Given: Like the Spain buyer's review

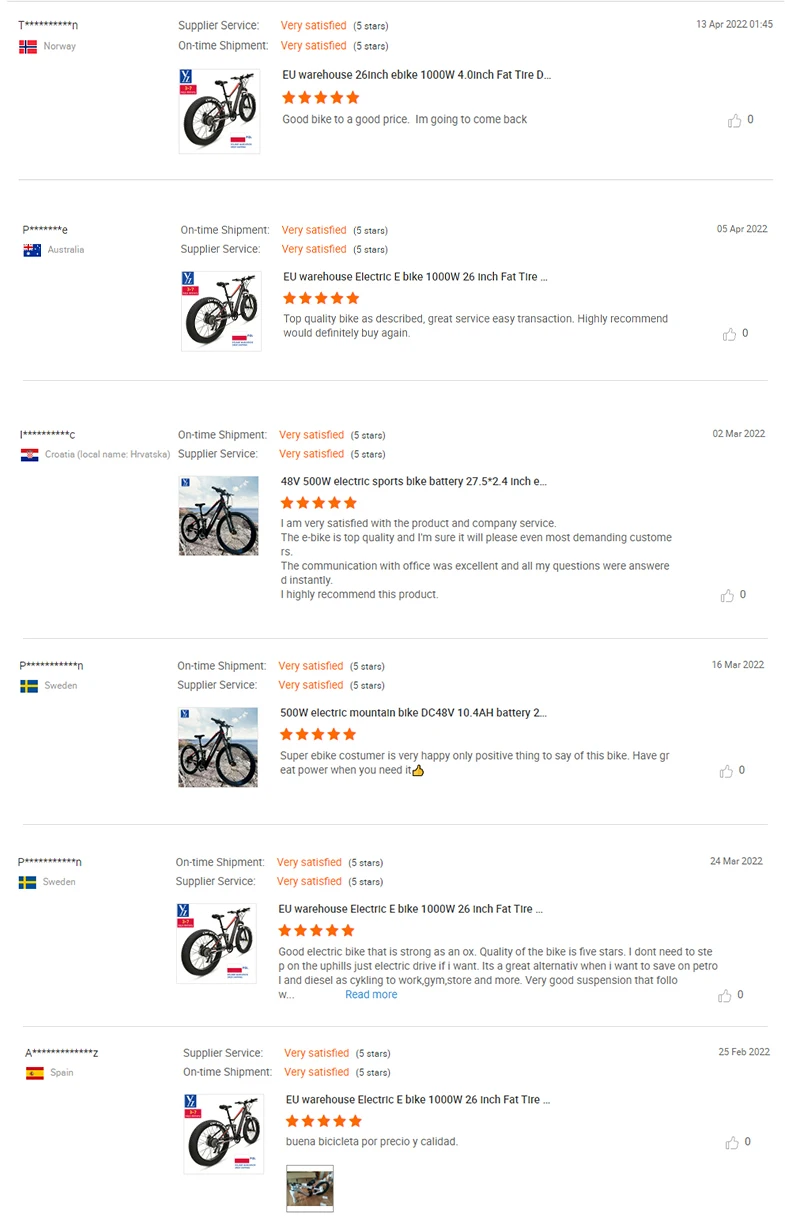Looking at the screenshot, I should coord(732,1142).
